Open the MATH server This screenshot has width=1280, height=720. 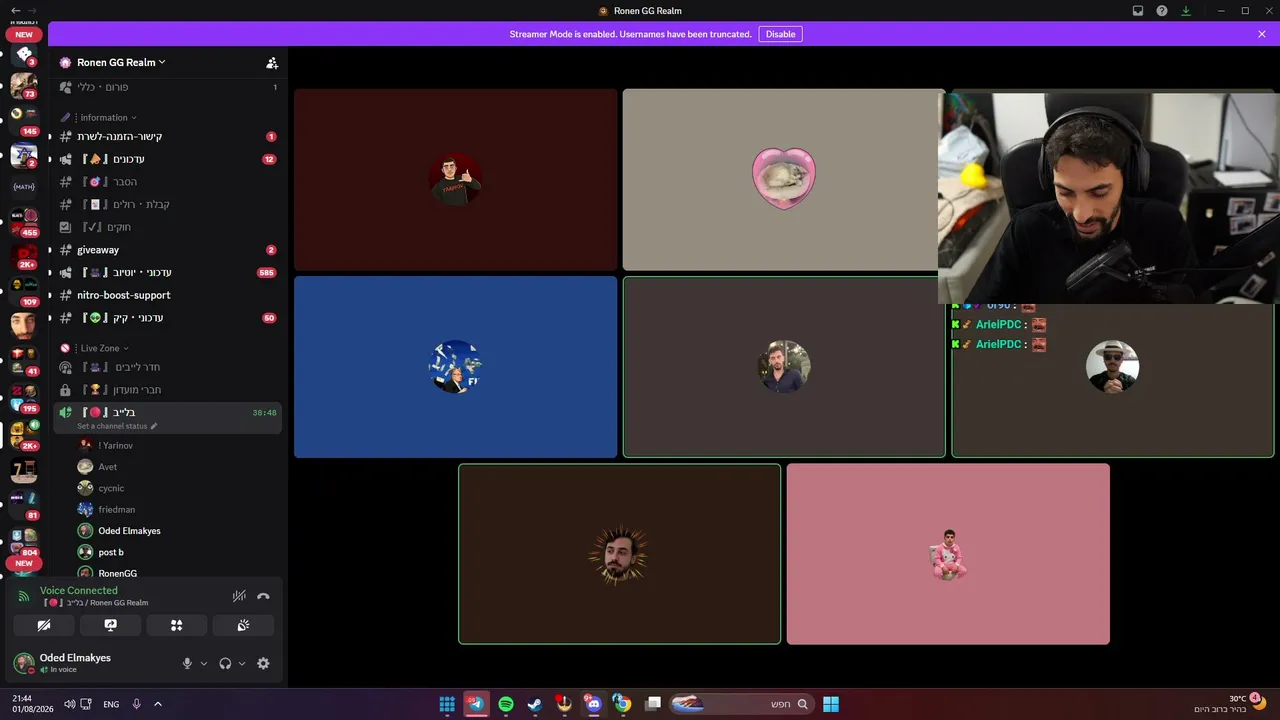point(24,186)
